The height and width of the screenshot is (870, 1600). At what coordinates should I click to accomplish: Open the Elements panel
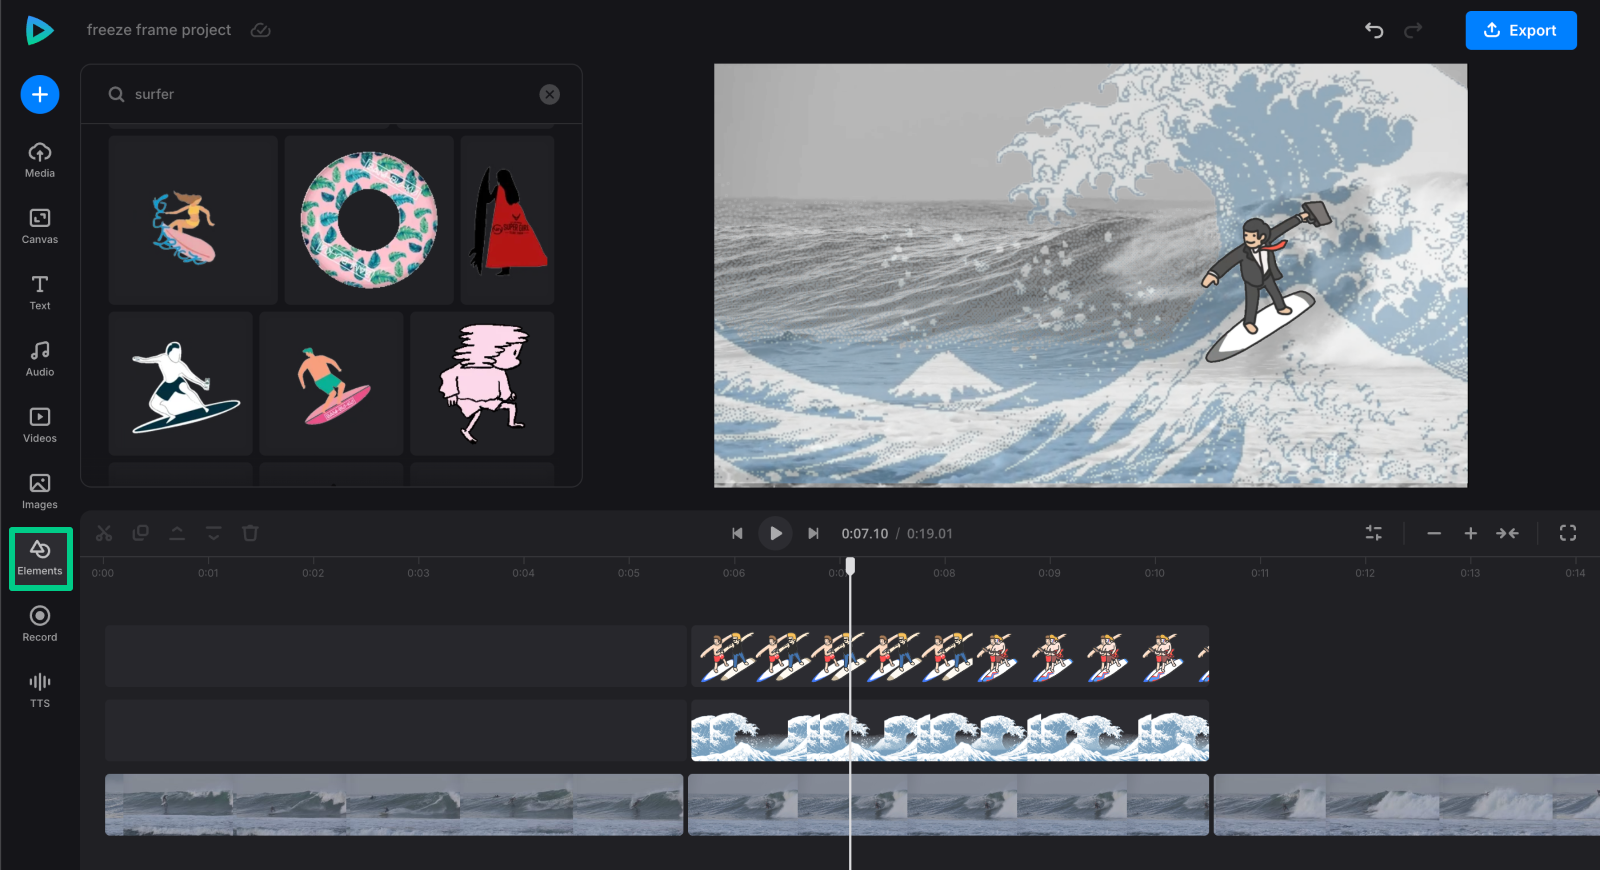40,558
